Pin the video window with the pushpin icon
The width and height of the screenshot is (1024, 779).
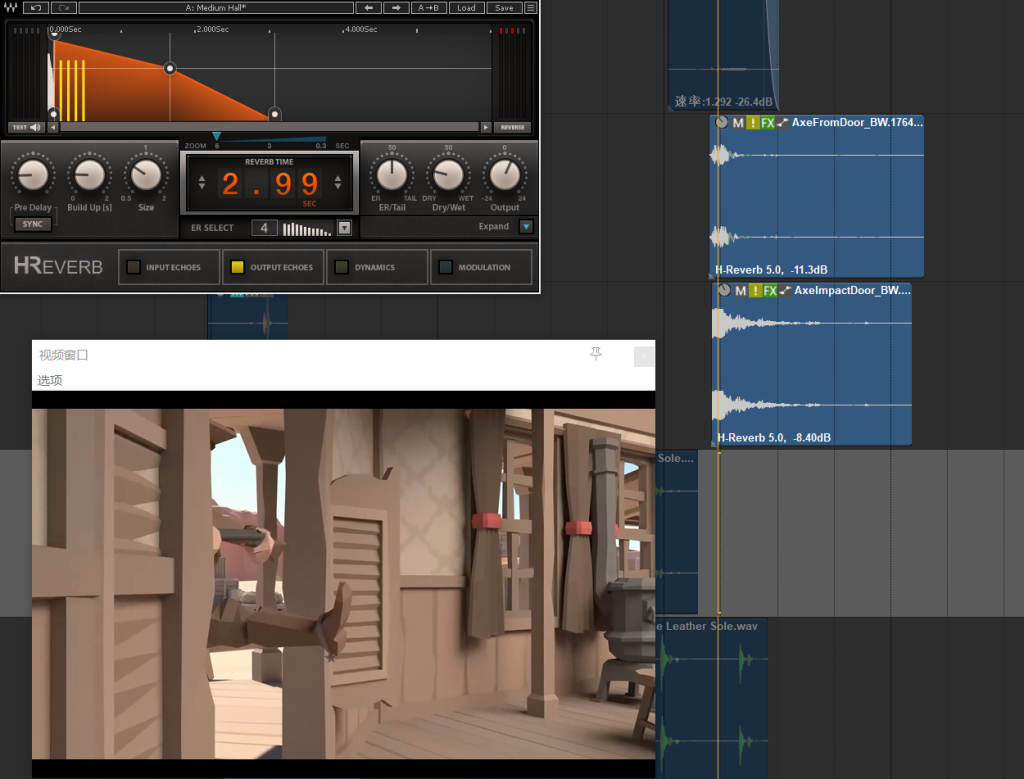pyautogui.click(x=596, y=354)
